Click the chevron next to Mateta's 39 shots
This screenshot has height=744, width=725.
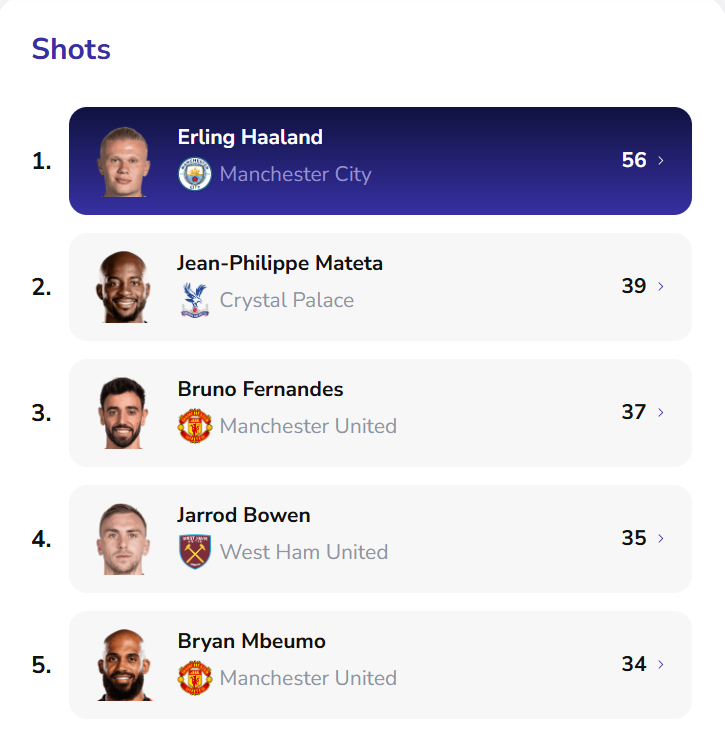661,287
